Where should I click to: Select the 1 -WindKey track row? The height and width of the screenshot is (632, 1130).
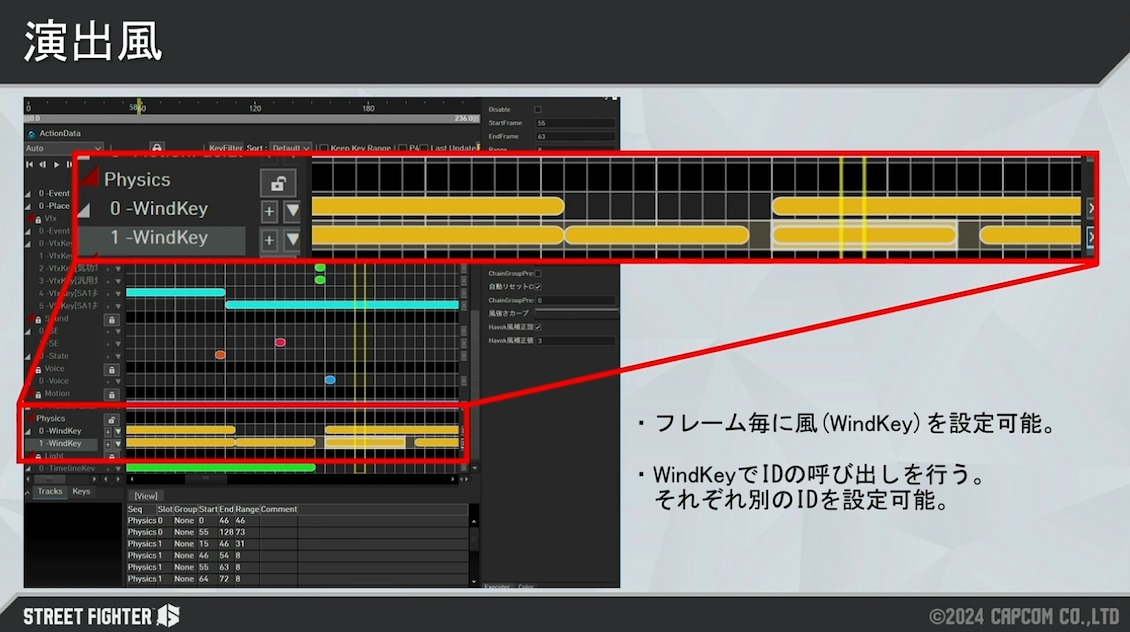tap(61, 444)
